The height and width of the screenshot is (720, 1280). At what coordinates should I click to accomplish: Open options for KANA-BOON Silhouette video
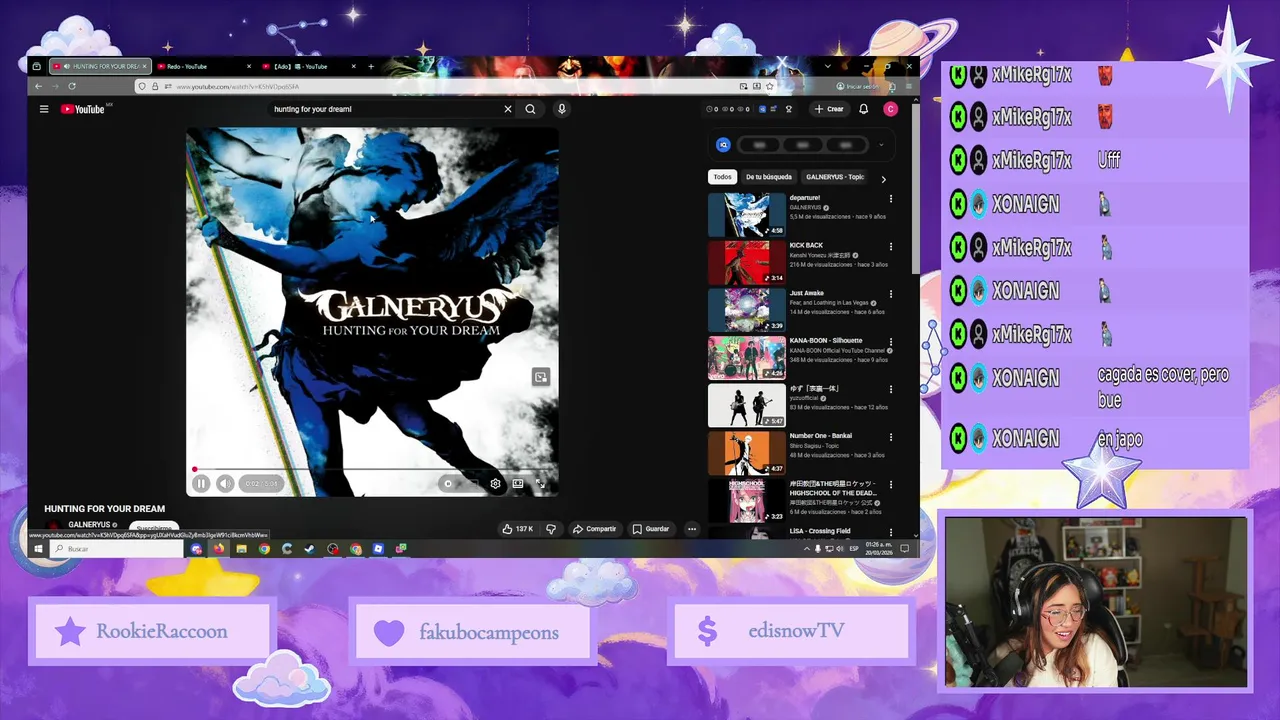pos(890,341)
